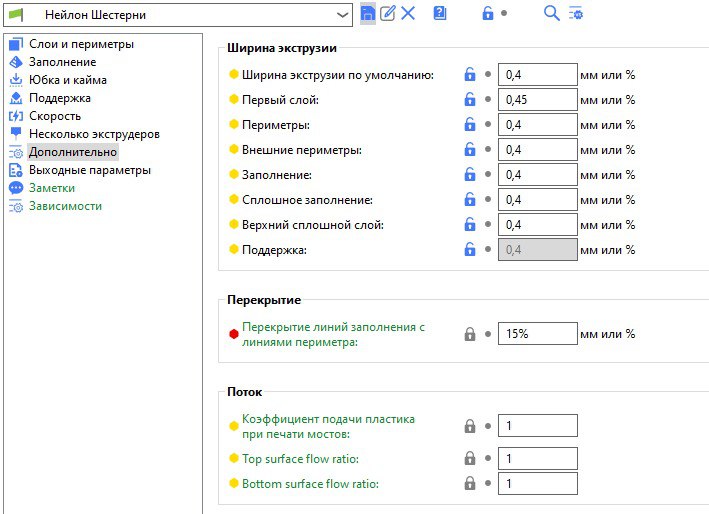
Task: Click the save preset icon
Action: [368, 13]
